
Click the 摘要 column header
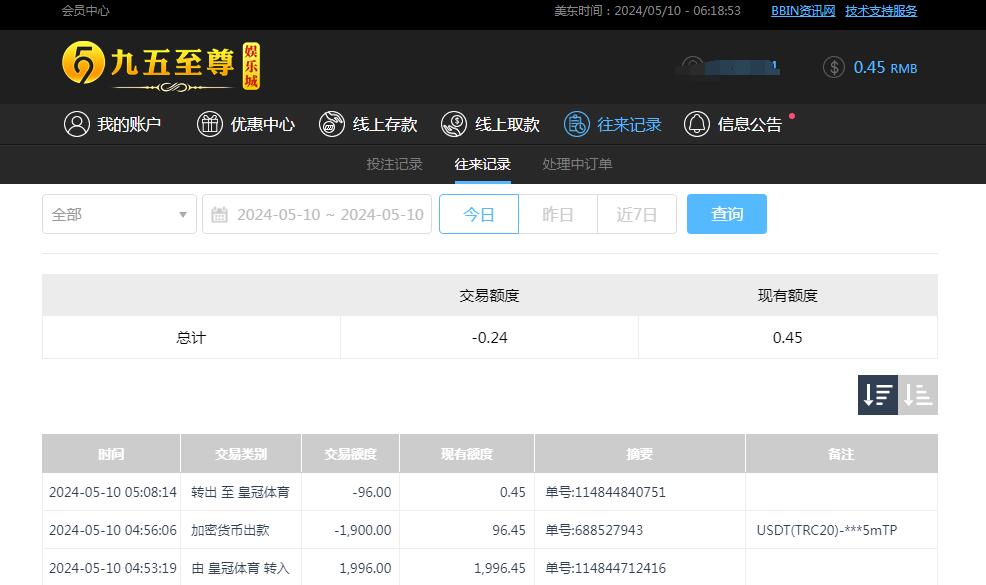640,454
